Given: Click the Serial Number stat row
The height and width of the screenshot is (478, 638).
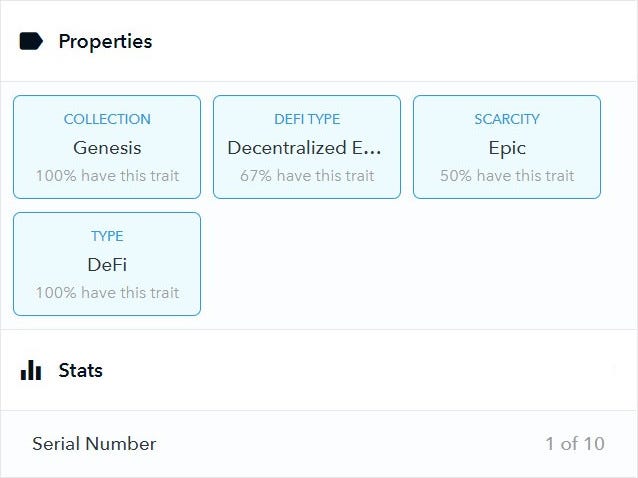Looking at the screenshot, I should pyautogui.click(x=319, y=443).
